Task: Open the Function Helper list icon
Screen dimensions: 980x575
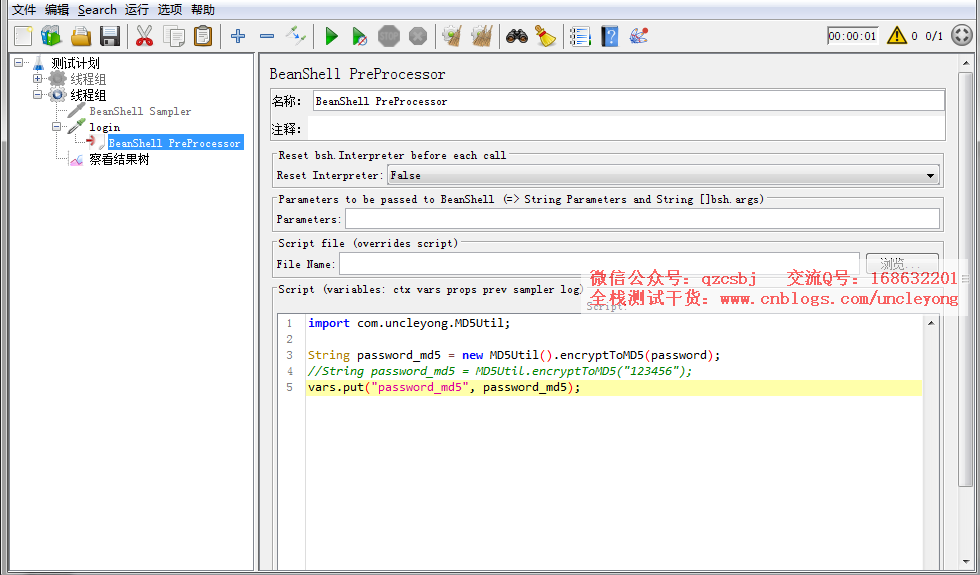Action: (x=580, y=36)
